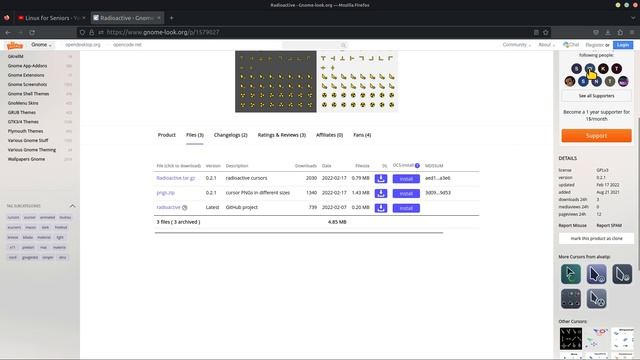This screenshot has width=640, height=360.
Task: Open the Chat link
Action: pos(571,45)
